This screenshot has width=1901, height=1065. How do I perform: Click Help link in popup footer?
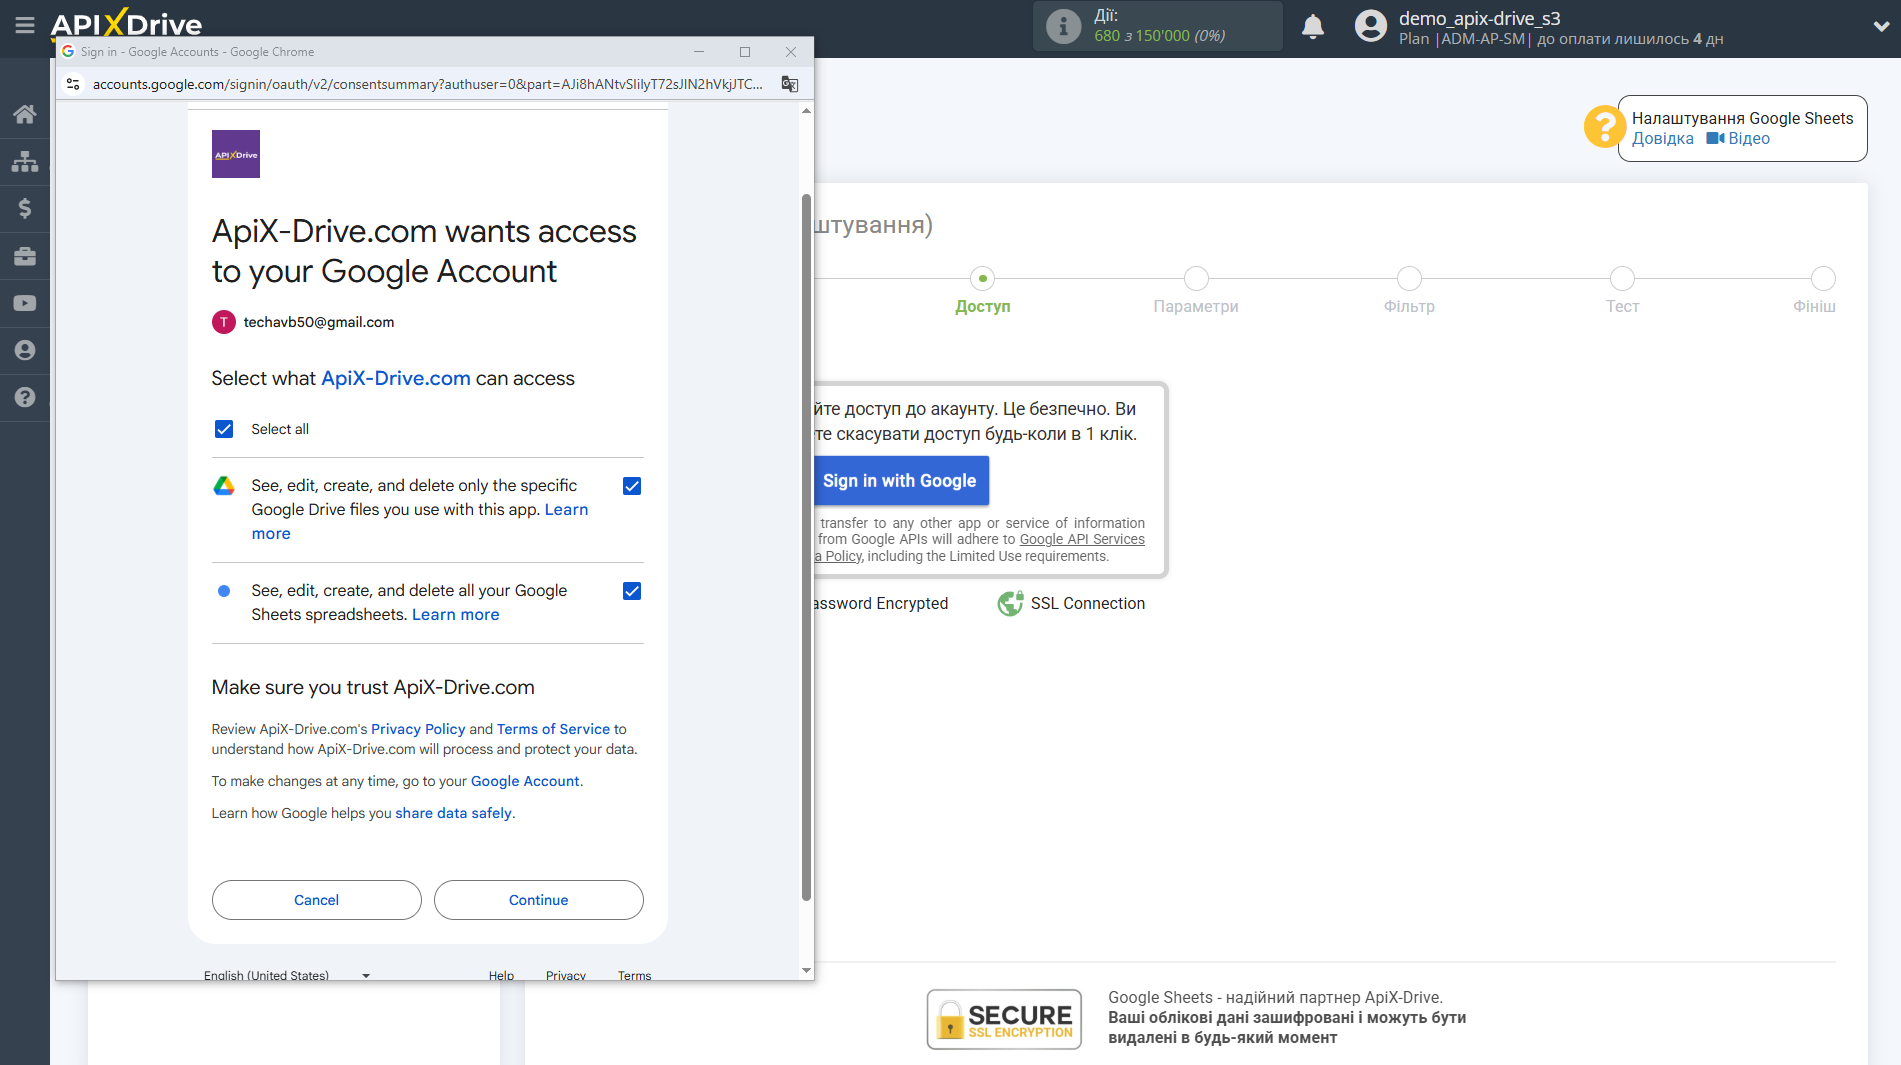point(501,975)
